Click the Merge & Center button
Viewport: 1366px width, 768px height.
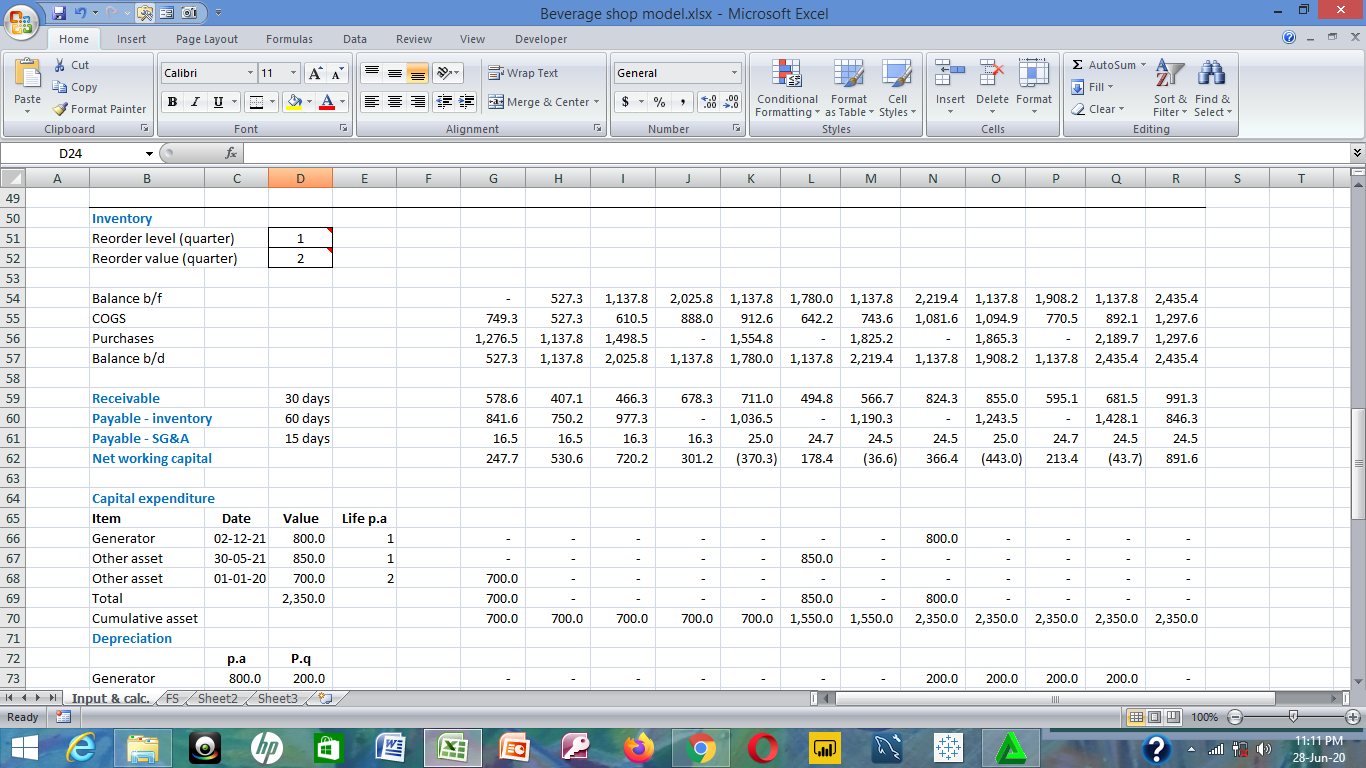pyautogui.click(x=541, y=102)
